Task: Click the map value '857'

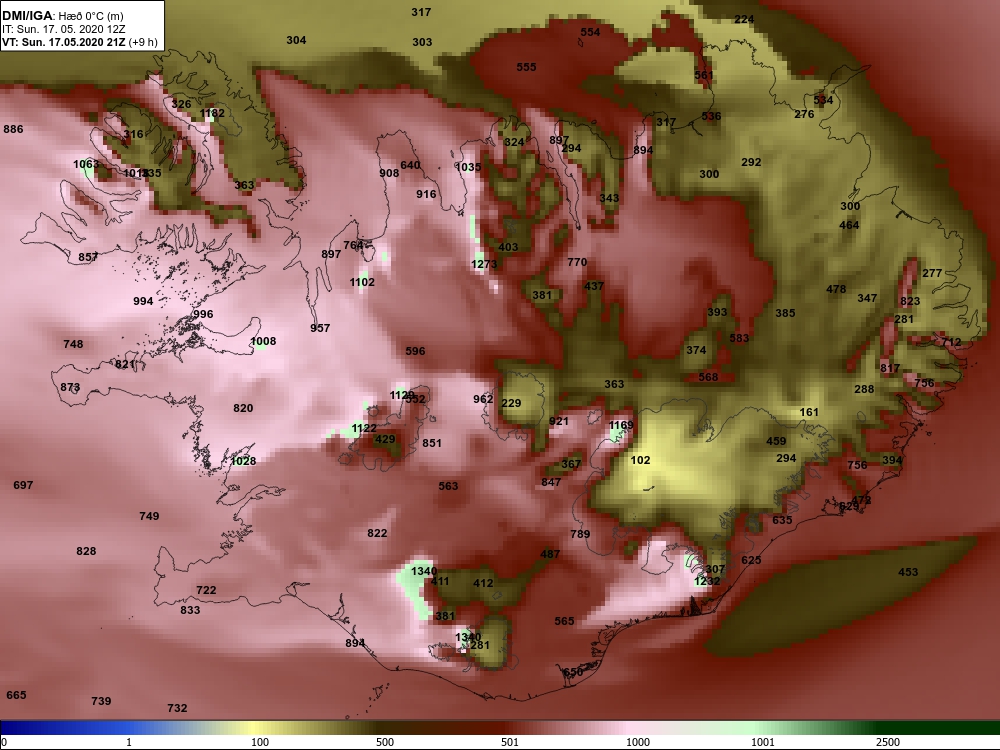Action: (x=88, y=256)
